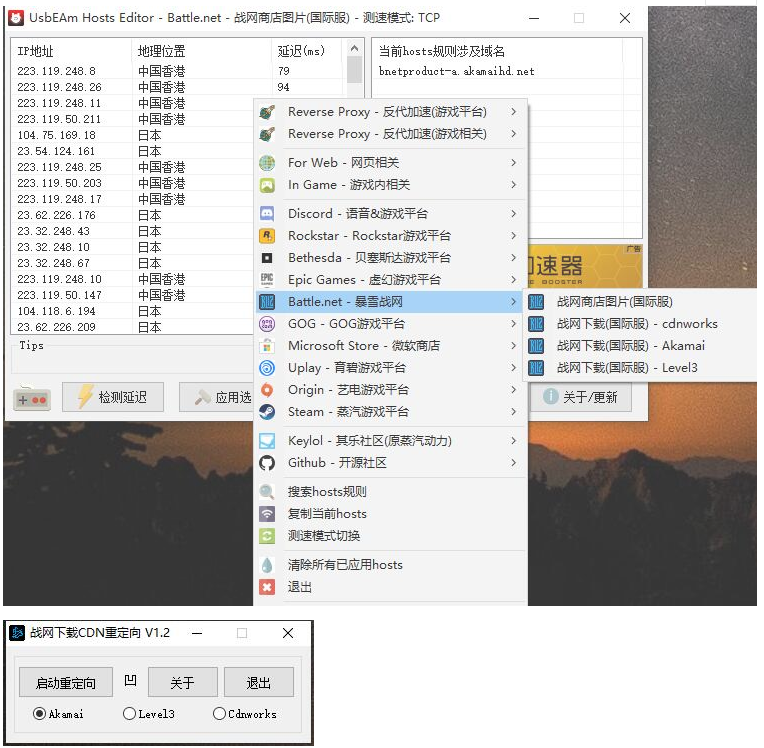Image resolution: width=764 pixels, height=748 pixels.
Task: Expand the Reverse Proxy 游戏相关 submenu arrow
Action: pos(514,134)
